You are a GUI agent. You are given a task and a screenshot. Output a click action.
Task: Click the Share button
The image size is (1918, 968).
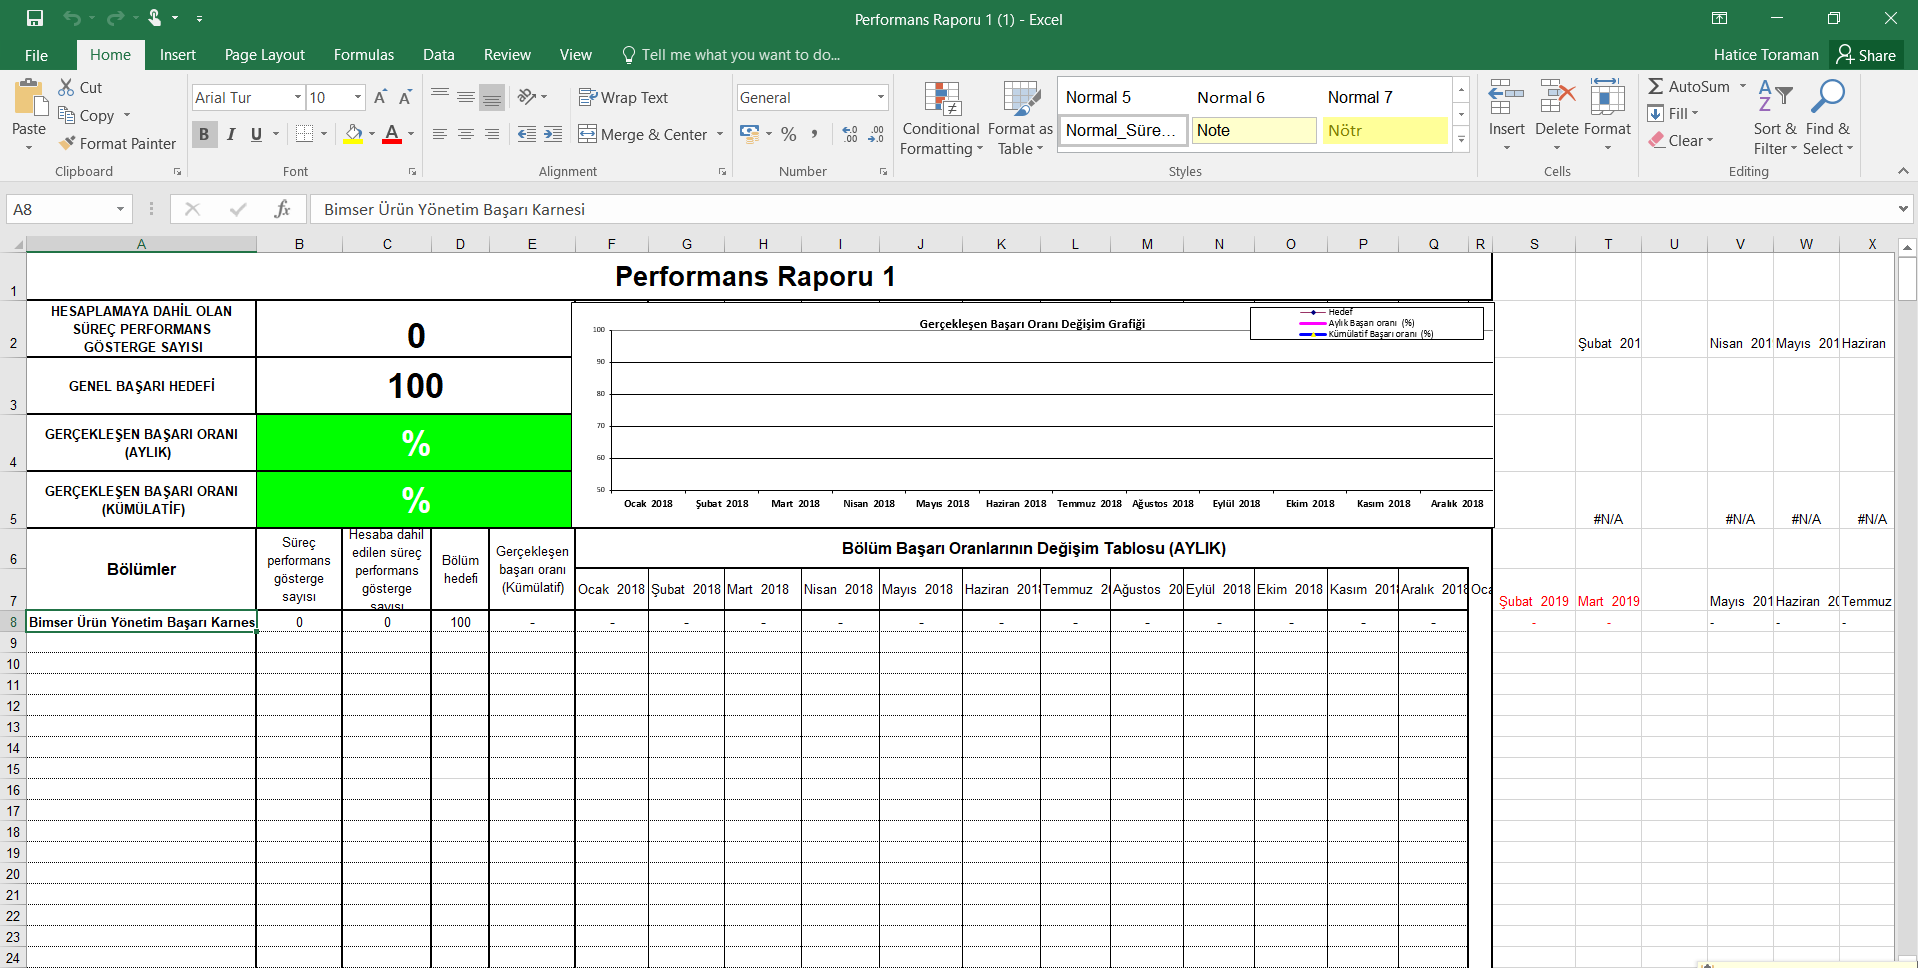[1867, 55]
